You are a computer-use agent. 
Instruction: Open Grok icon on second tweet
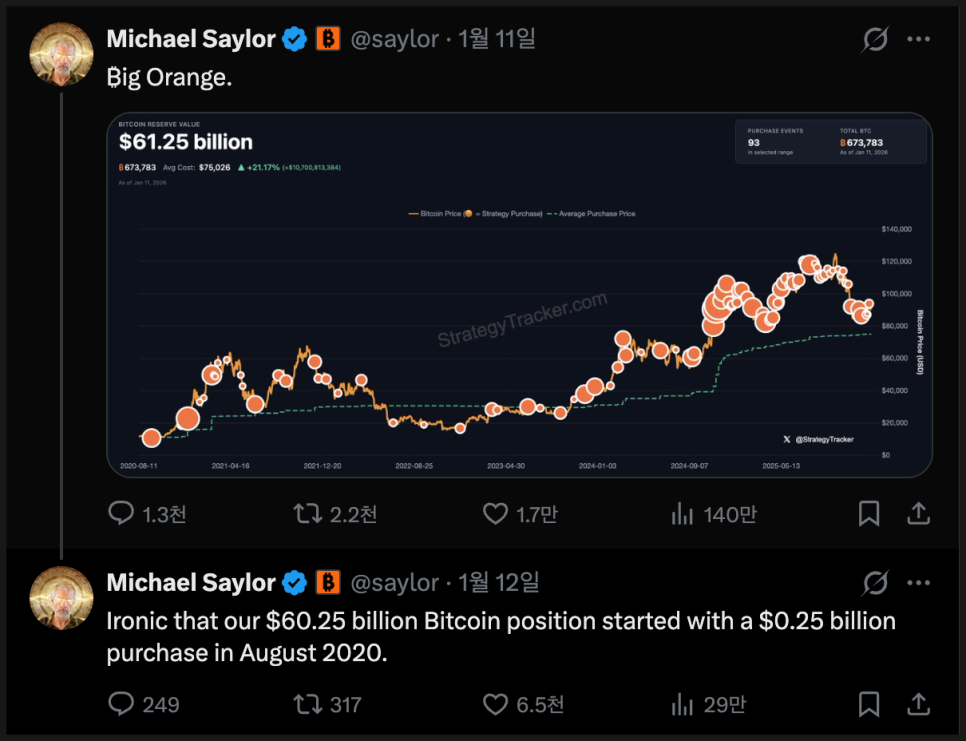click(x=875, y=582)
